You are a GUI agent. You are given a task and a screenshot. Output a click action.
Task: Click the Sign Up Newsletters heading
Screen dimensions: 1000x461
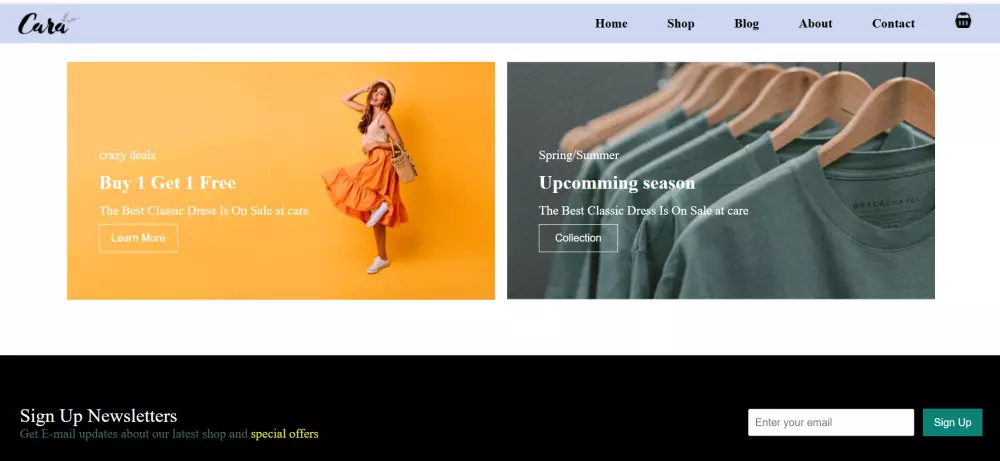pyautogui.click(x=98, y=416)
